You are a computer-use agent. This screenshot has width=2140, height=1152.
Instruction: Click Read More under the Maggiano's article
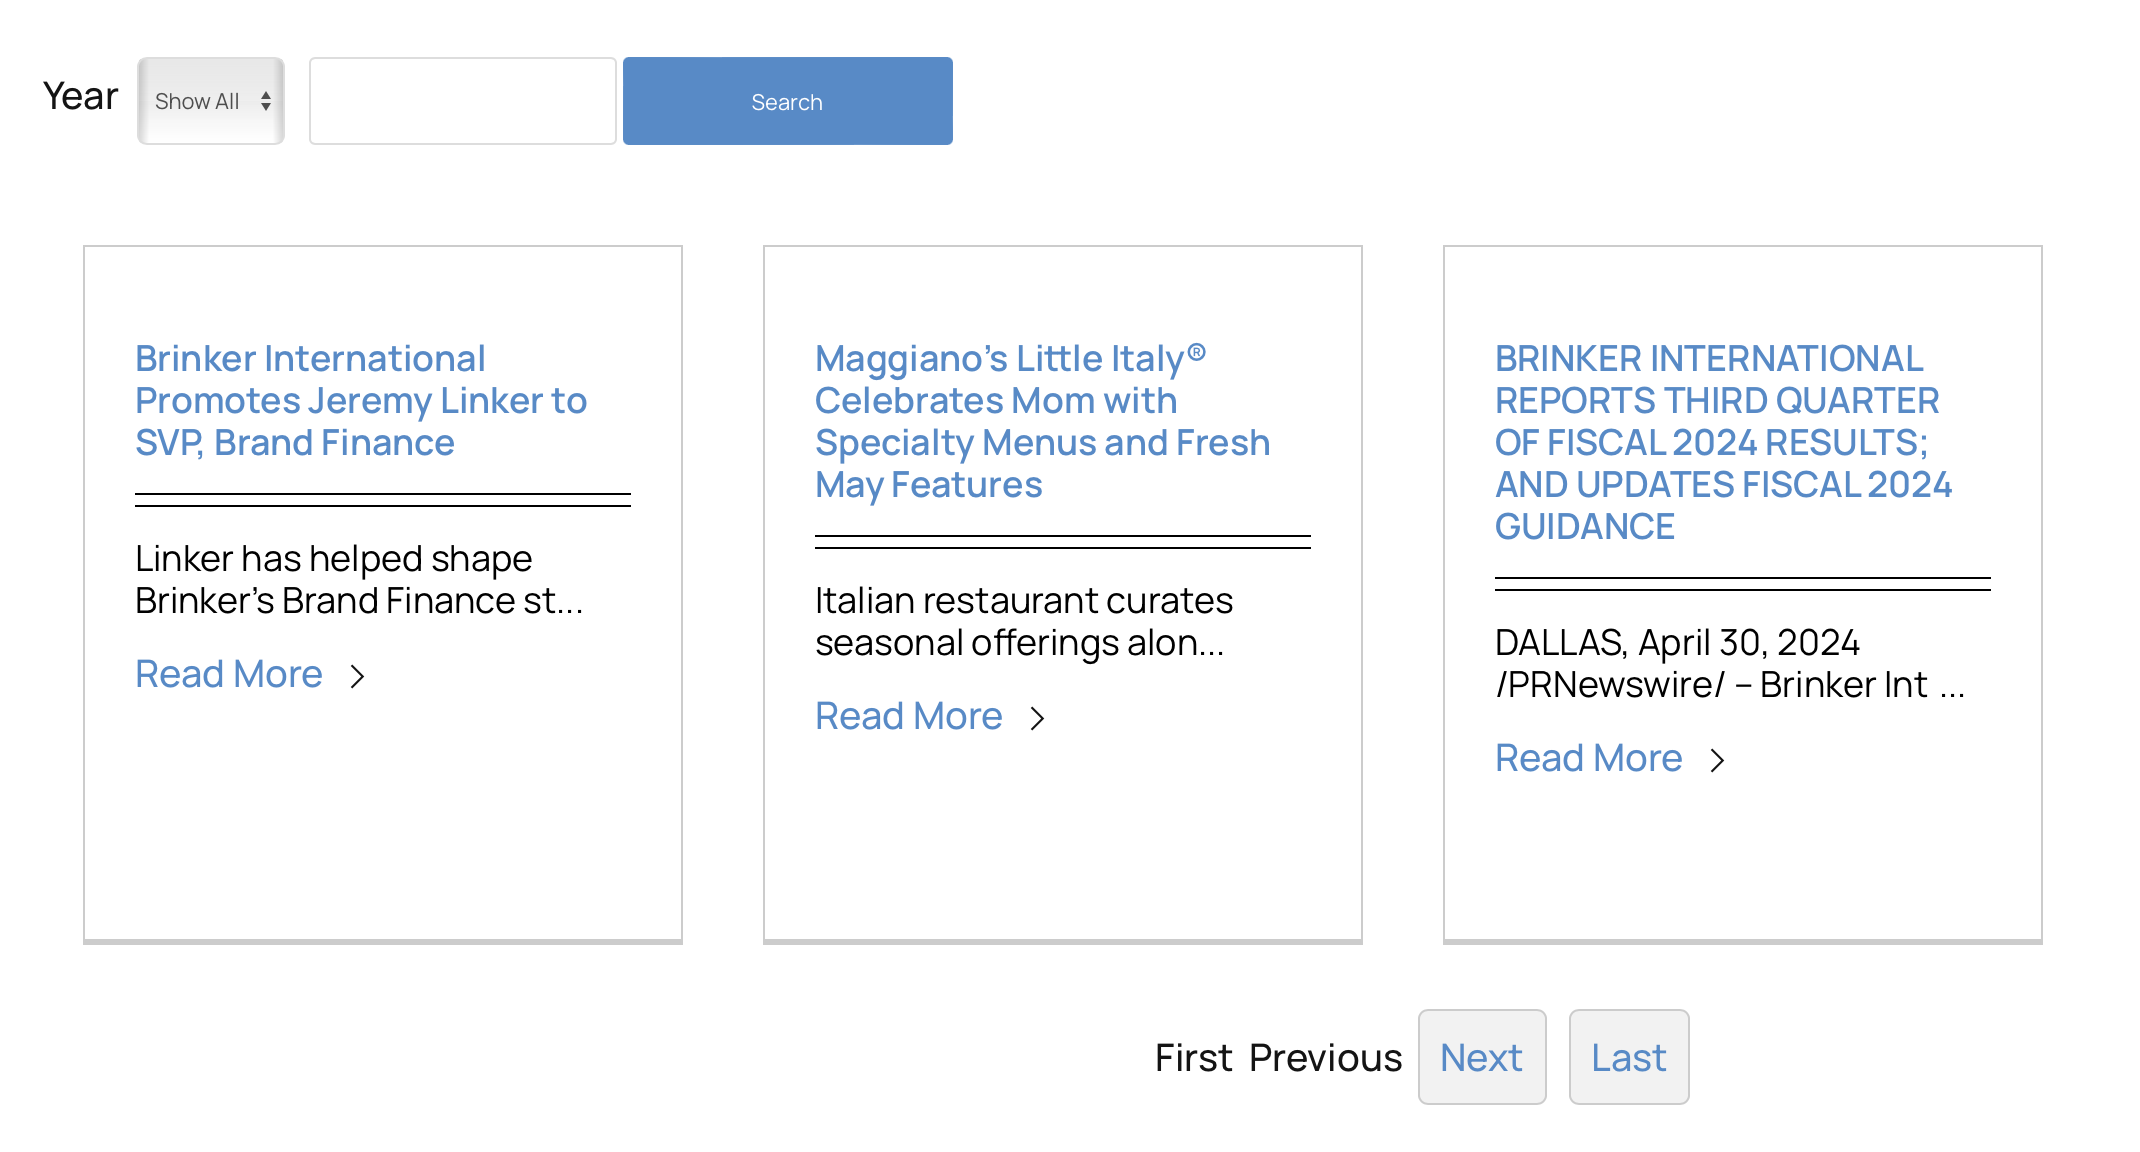[908, 717]
